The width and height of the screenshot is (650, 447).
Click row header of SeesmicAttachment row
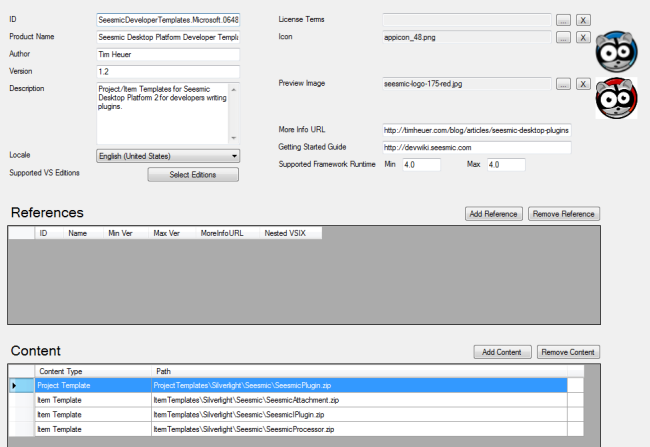21,400
